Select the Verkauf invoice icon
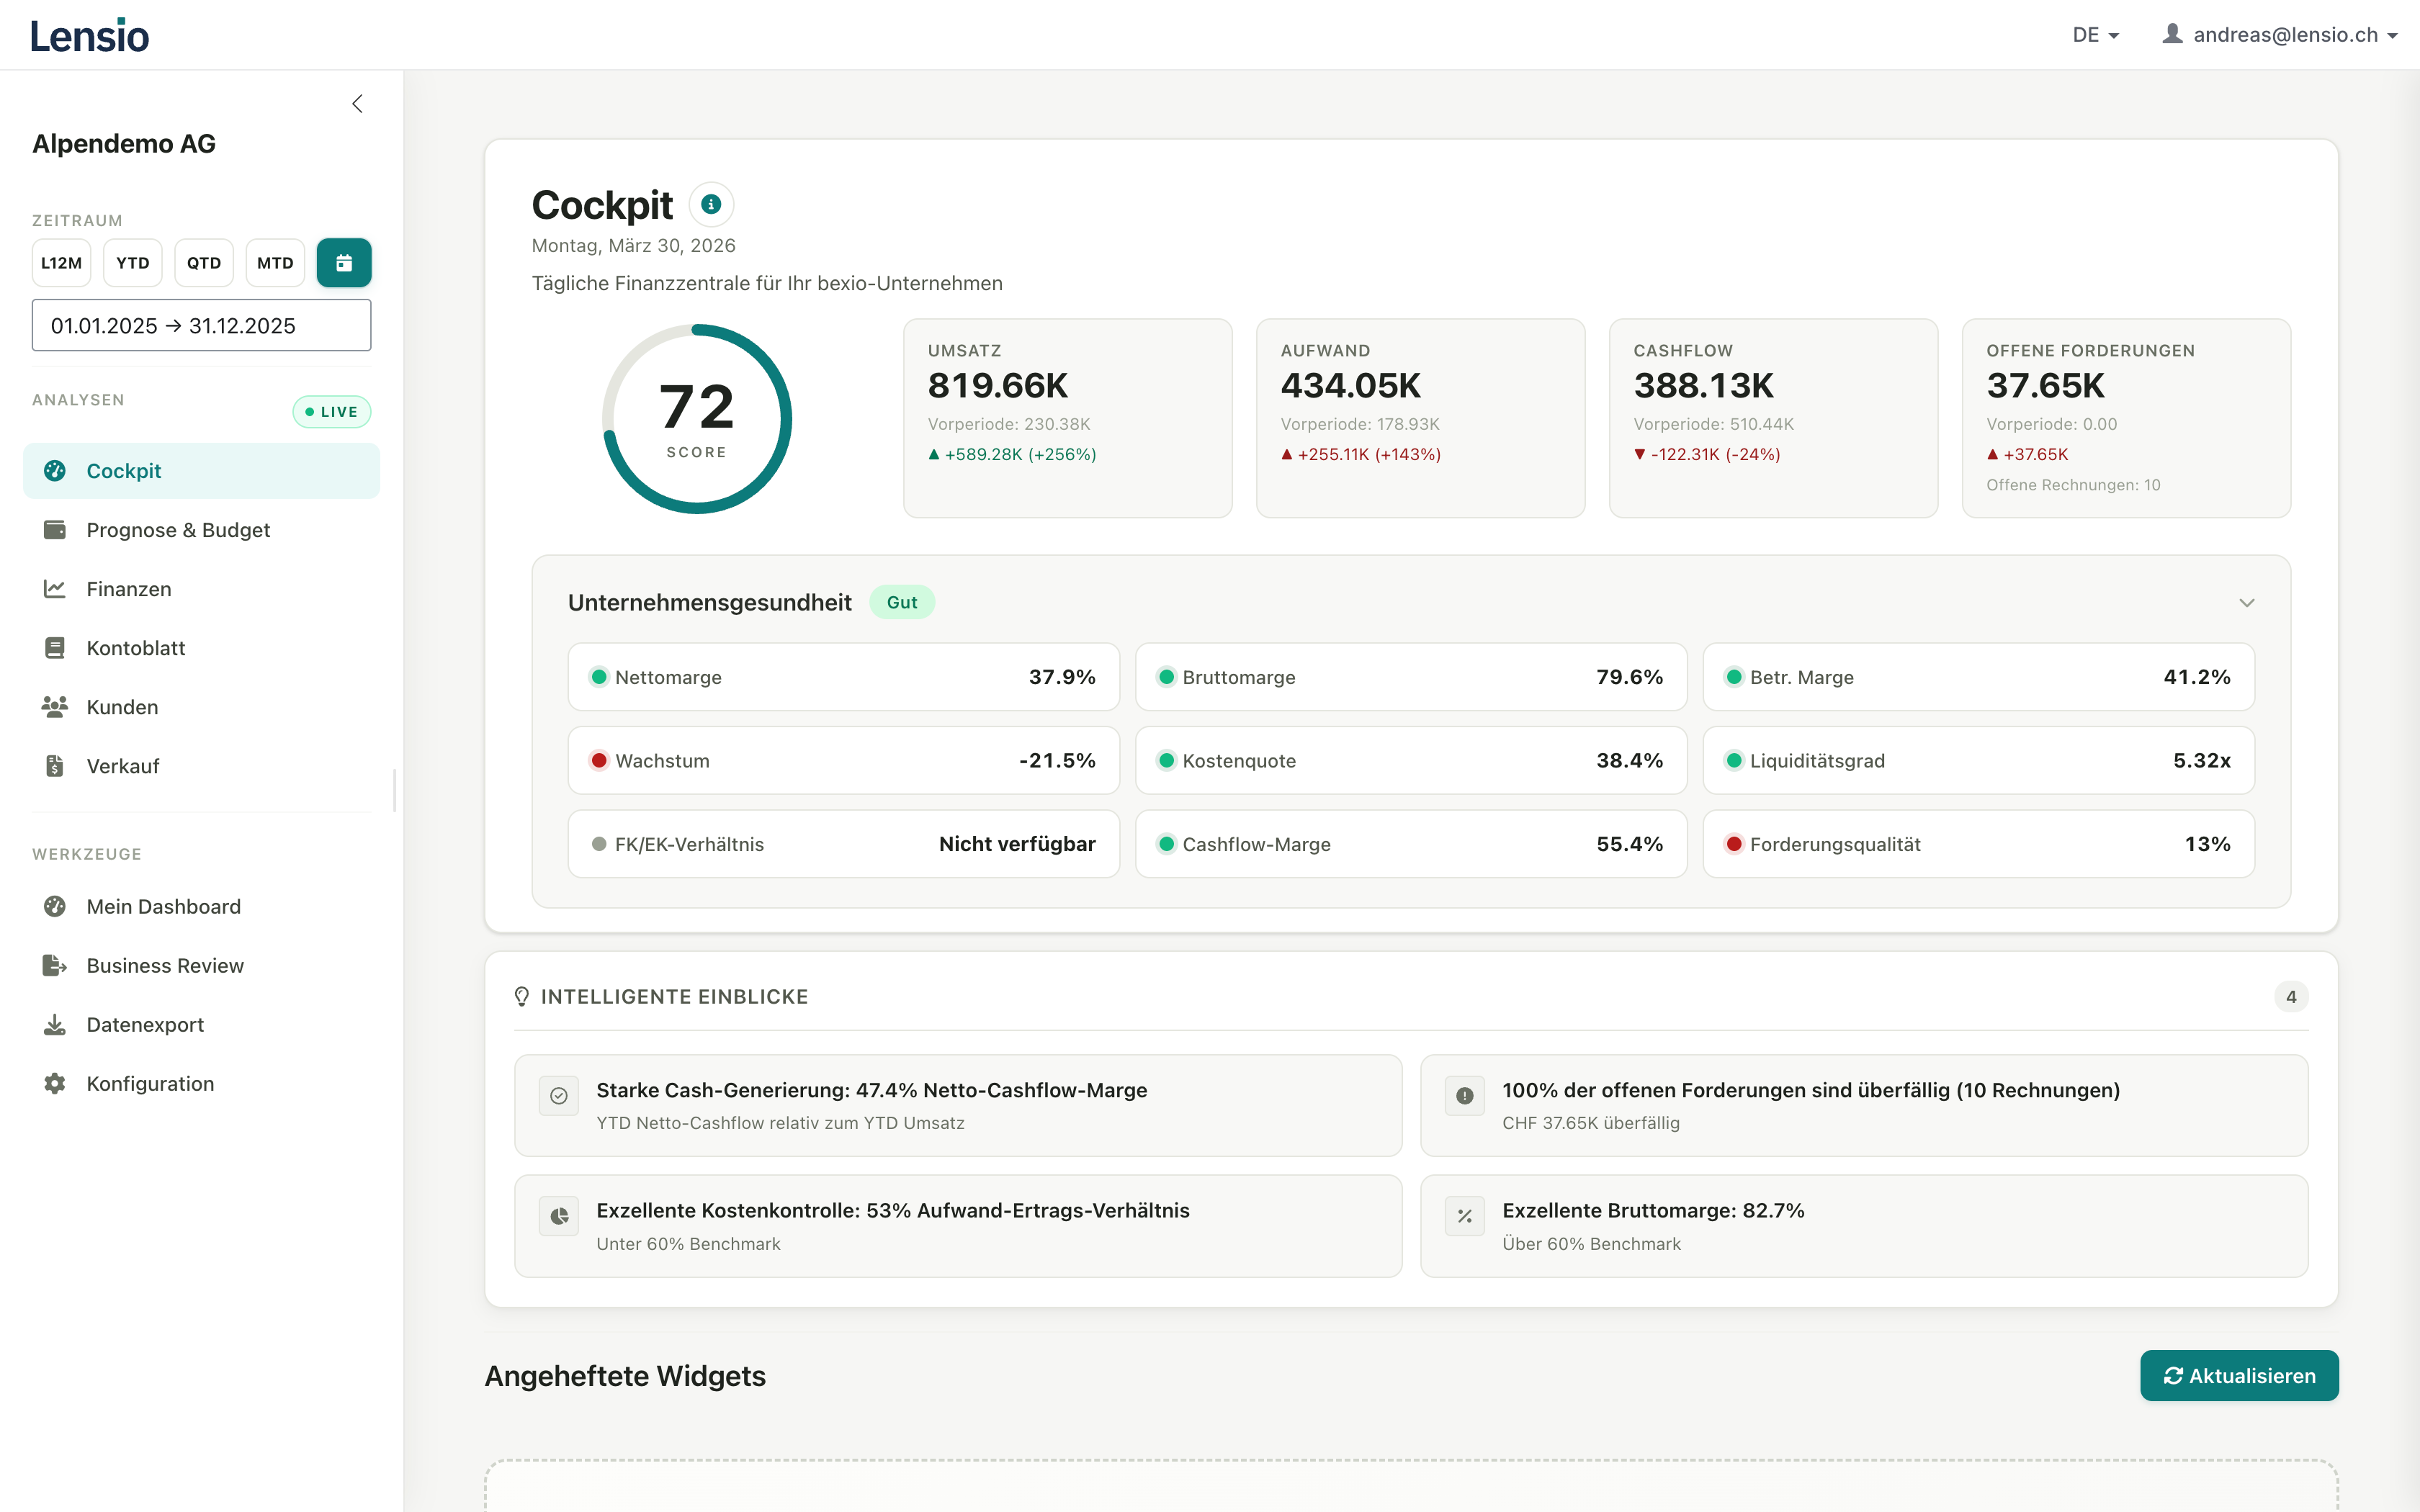Image resolution: width=2420 pixels, height=1512 pixels. coord(55,765)
